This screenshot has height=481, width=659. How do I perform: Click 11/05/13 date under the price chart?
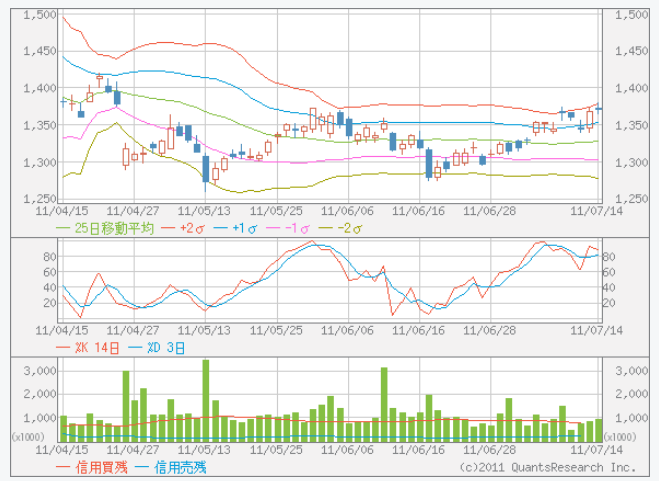click(204, 211)
